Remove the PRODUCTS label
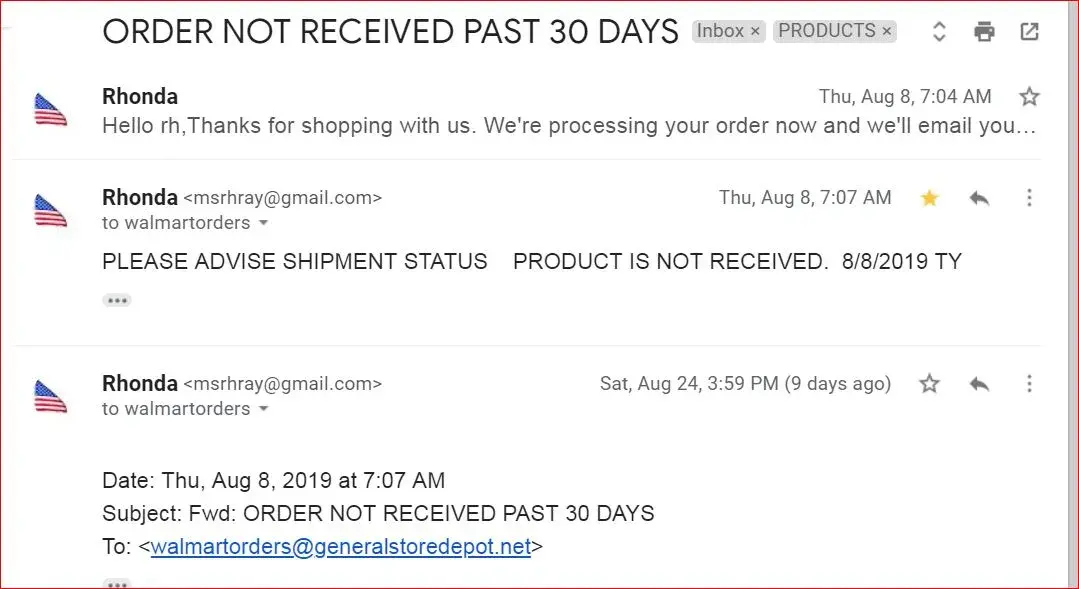Image resolution: width=1079 pixels, height=589 pixels. pos(886,32)
